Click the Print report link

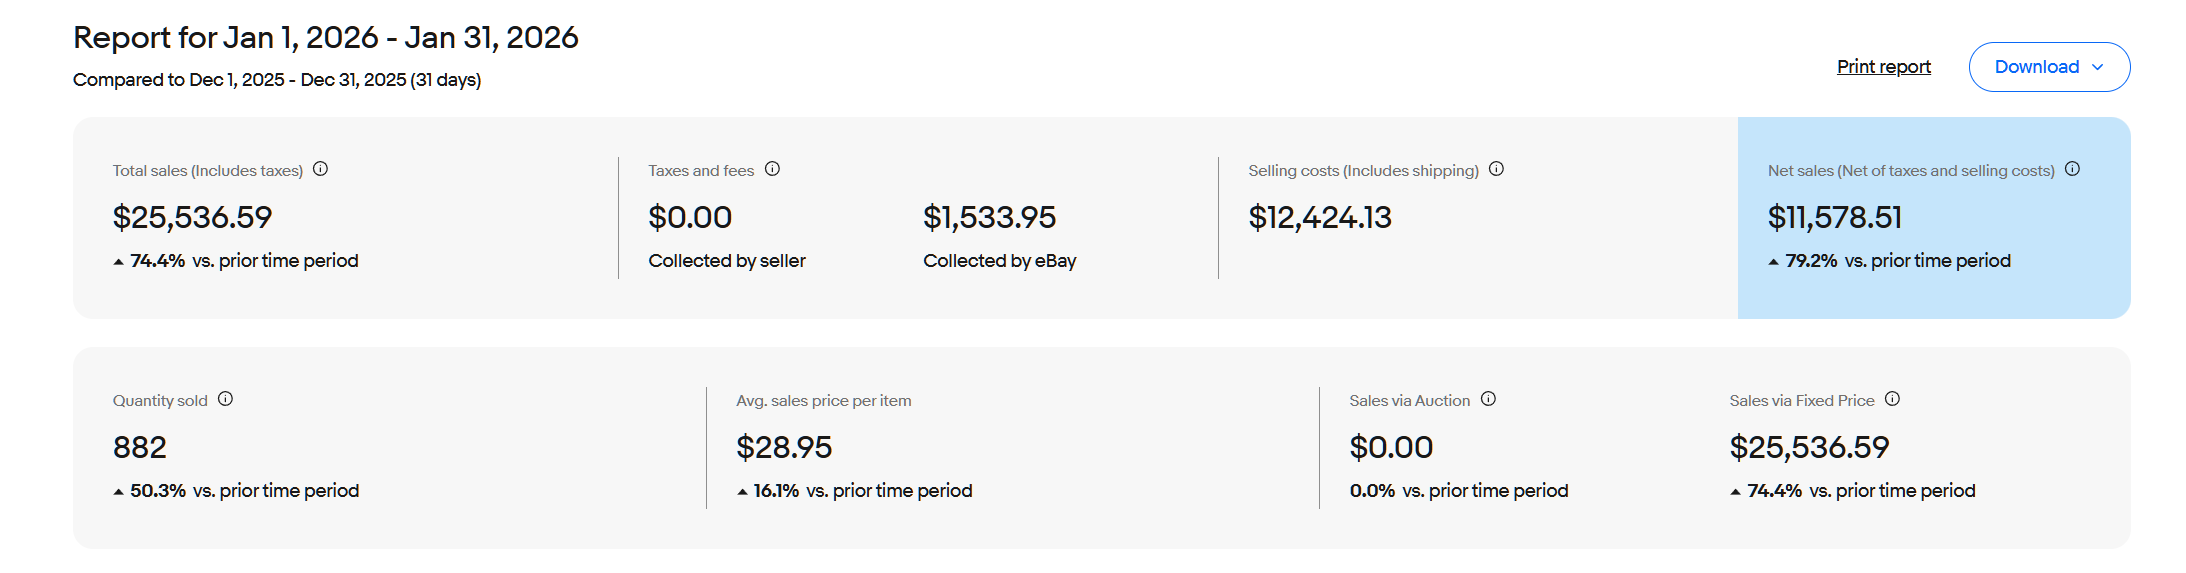click(x=1883, y=67)
